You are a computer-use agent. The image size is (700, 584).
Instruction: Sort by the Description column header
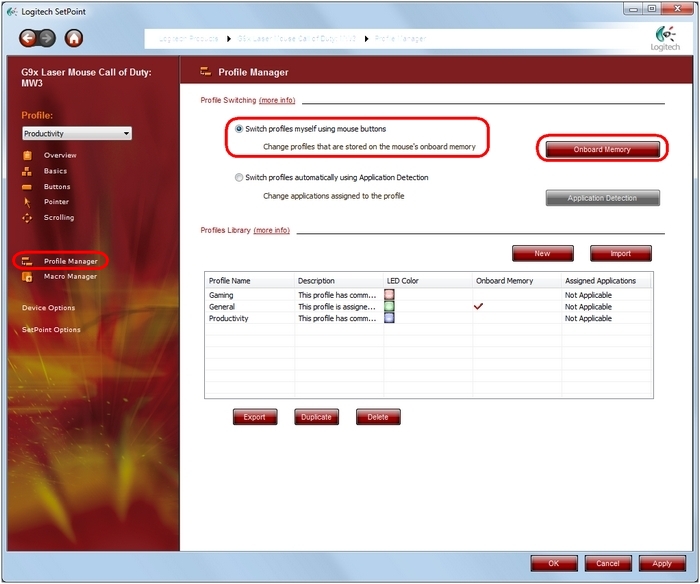[339, 281]
